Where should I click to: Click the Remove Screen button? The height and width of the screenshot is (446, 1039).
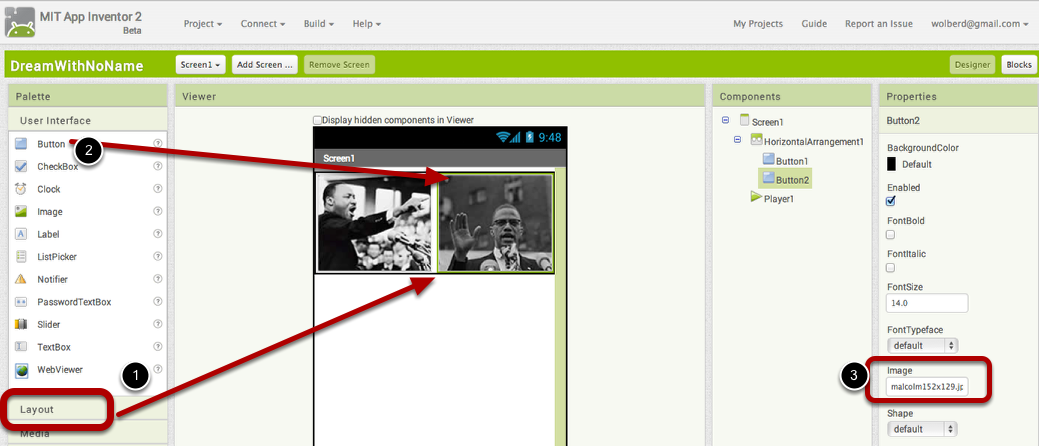click(340, 64)
